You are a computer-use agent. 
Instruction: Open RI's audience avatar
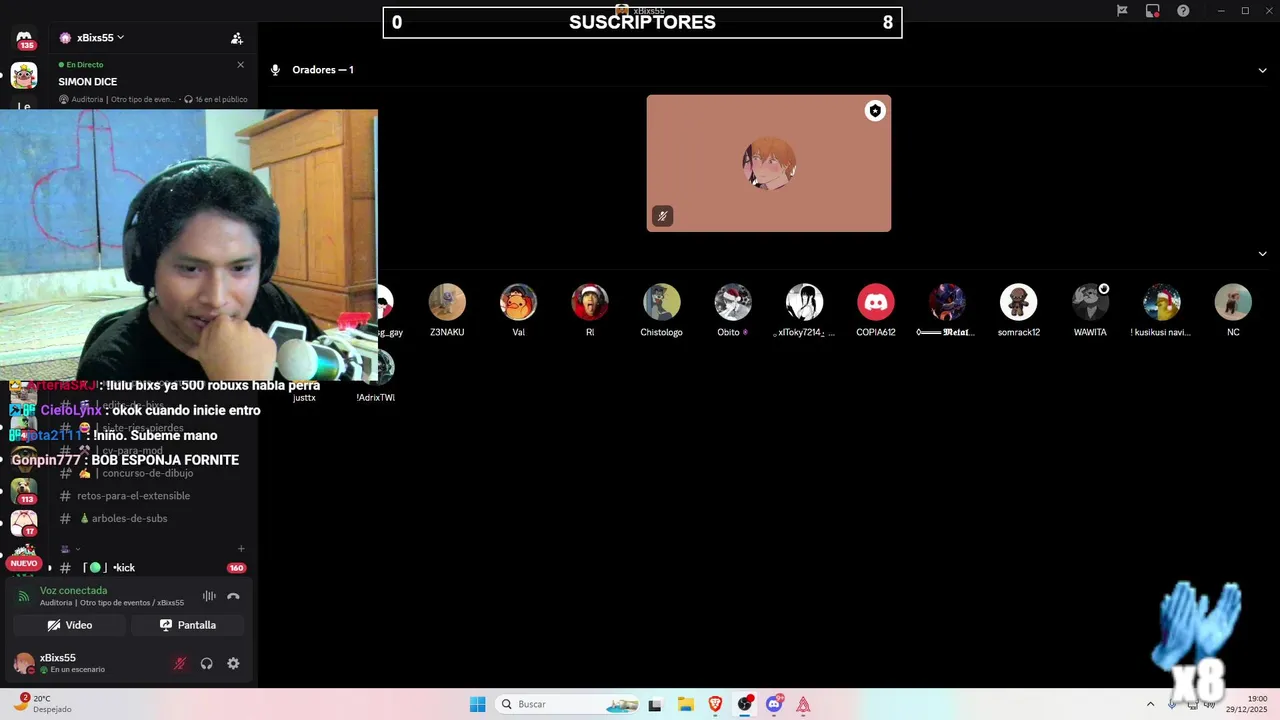(x=590, y=302)
